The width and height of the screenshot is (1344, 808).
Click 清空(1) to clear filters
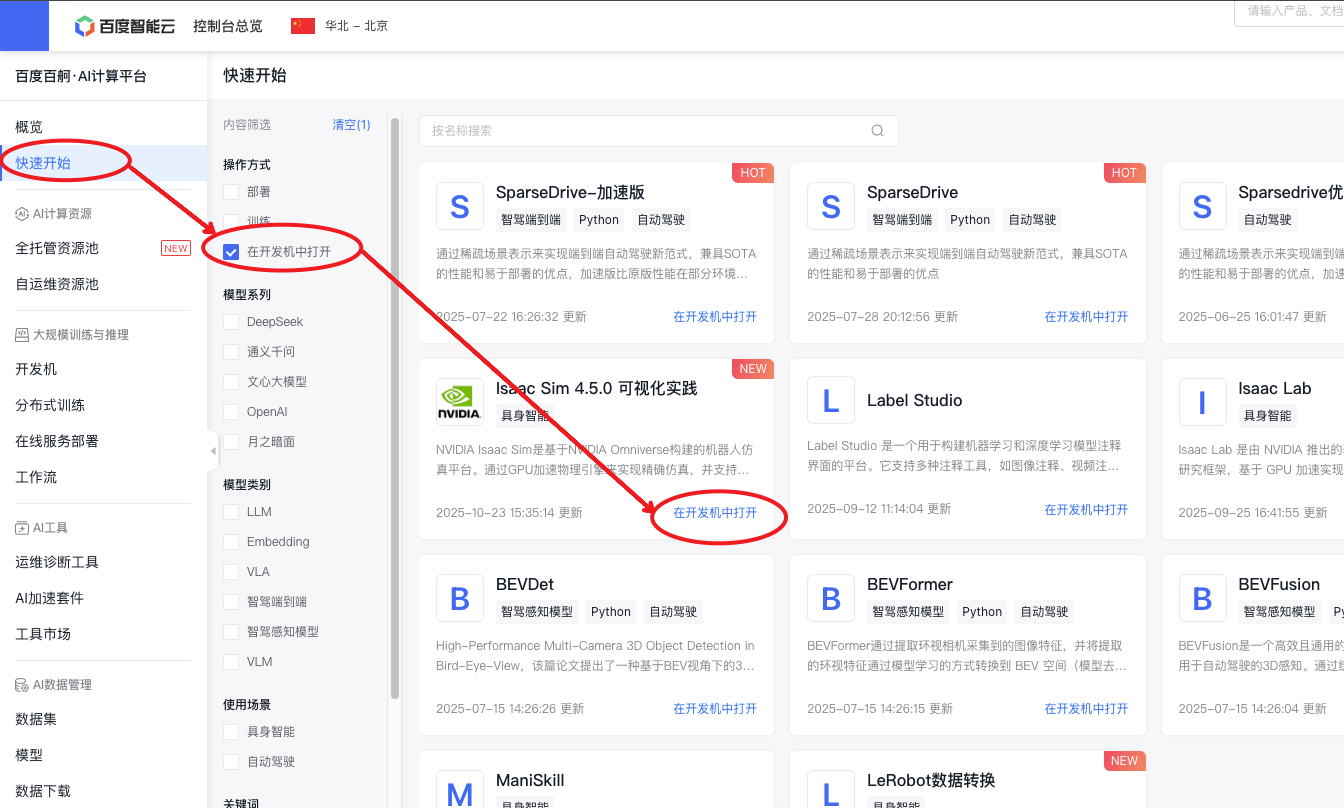coord(351,125)
